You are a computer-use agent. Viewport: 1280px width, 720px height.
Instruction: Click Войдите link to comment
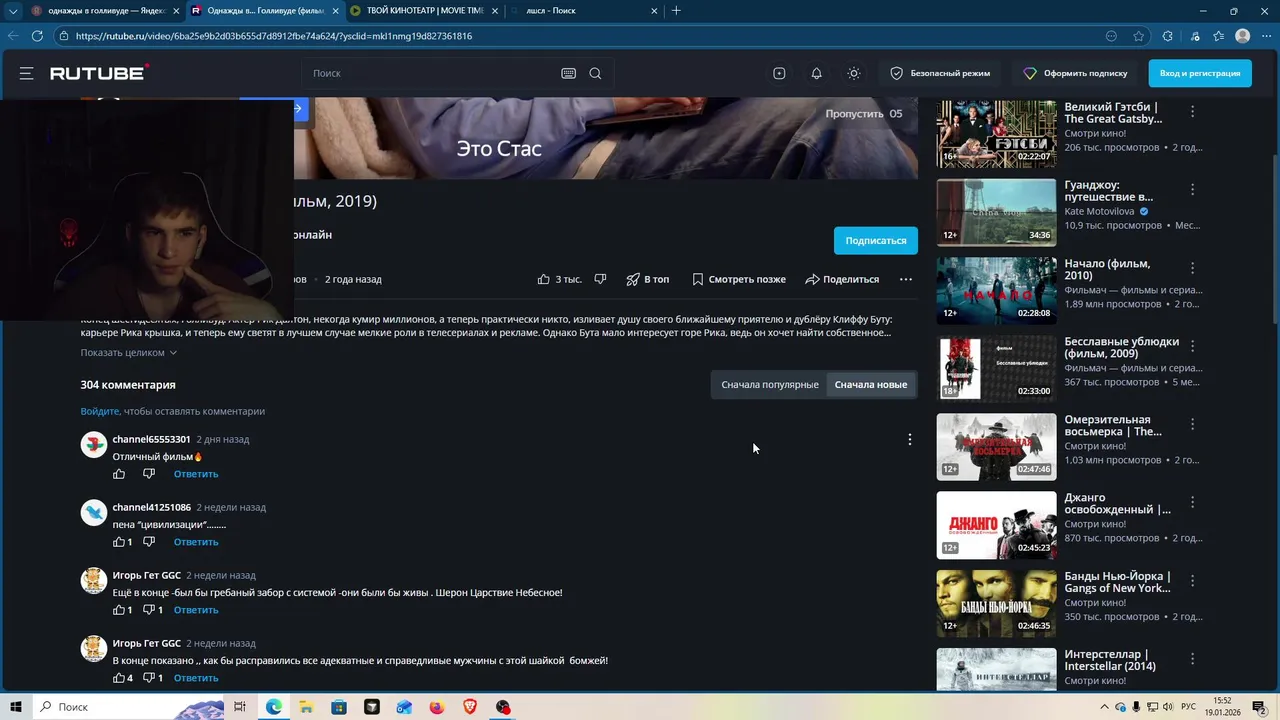point(100,411)
